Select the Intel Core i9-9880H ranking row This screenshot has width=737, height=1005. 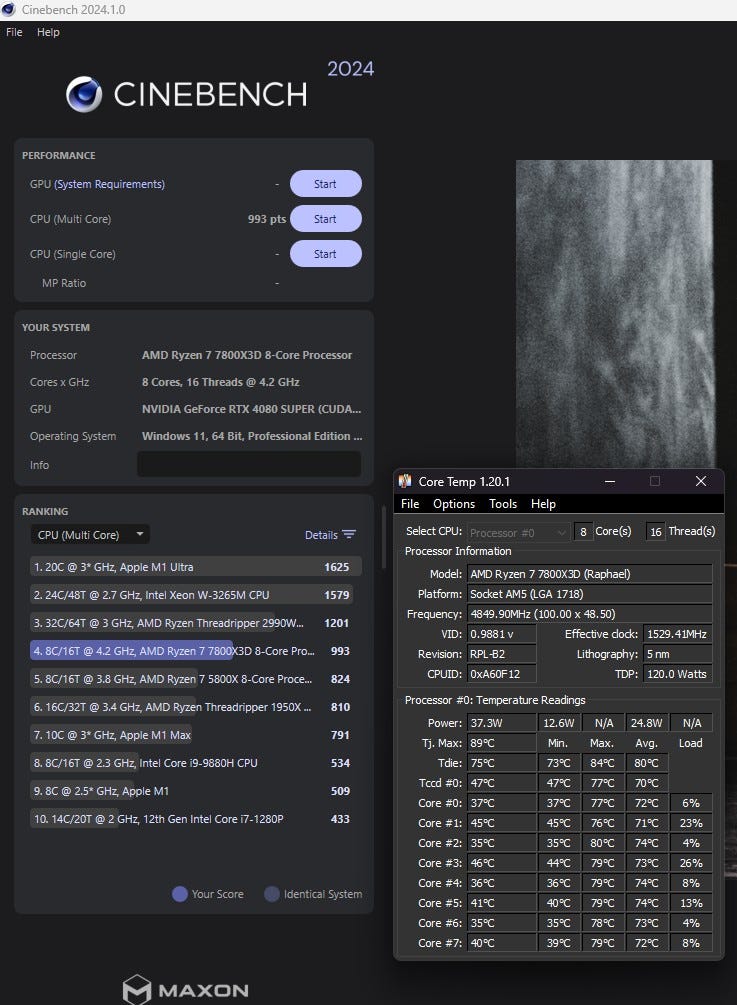[195, 763]
